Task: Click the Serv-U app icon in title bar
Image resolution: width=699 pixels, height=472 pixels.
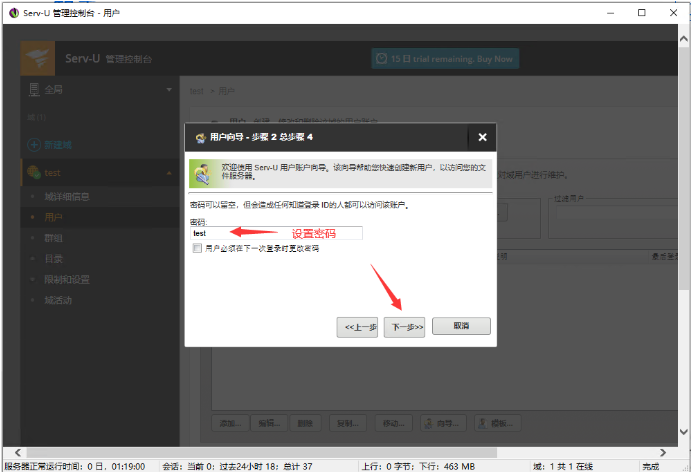Action: 14,13
